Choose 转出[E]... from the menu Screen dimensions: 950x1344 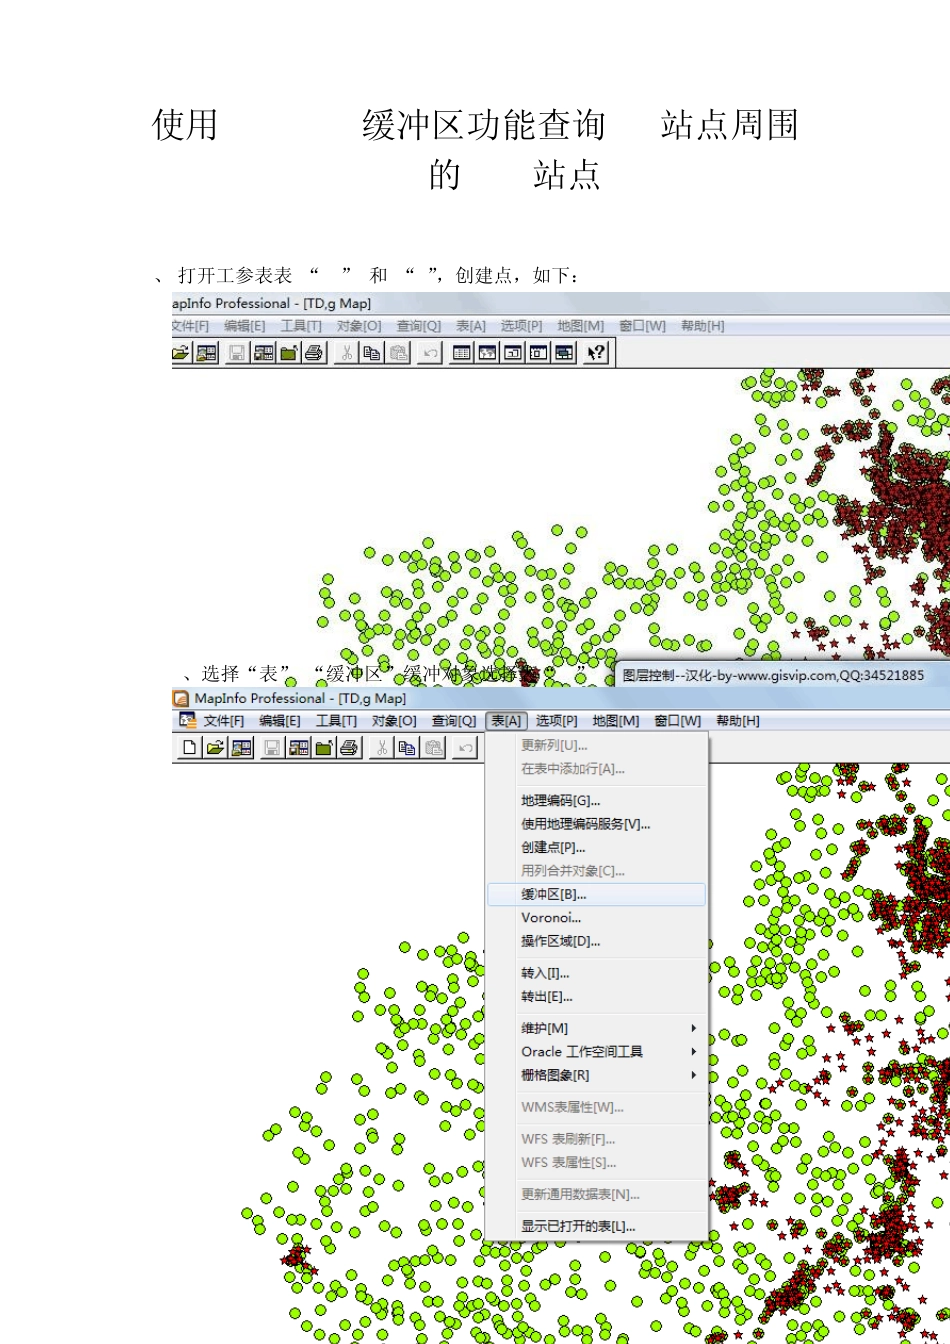click(x=596, y=997)
